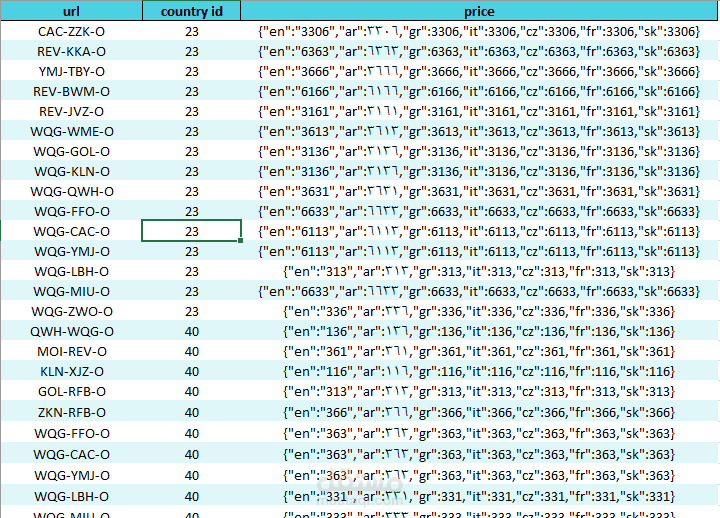This screenshot has width=720, height=518.
Task: Select the WQG-KLN-O url cell
Action: pos(71,171)
